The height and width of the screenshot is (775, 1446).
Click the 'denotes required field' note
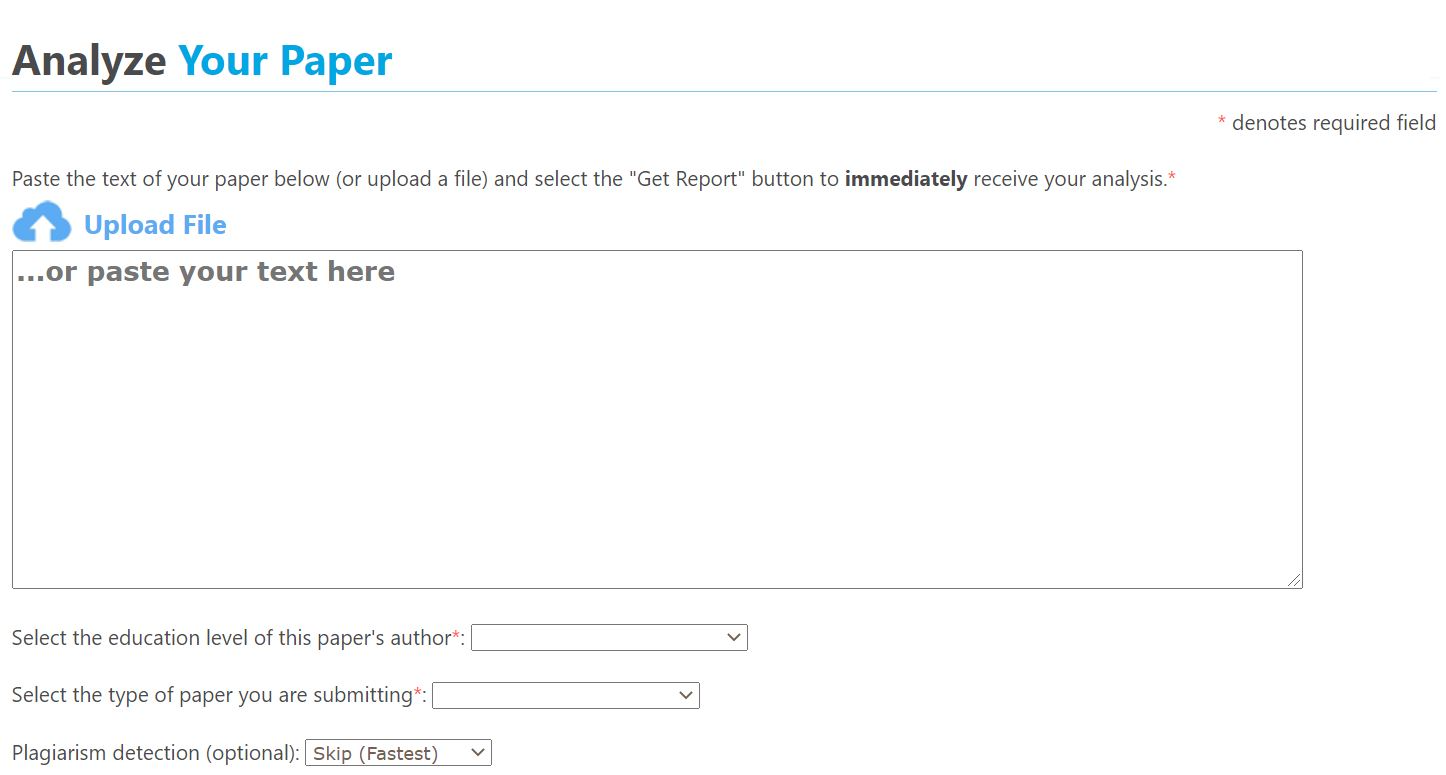(1333, 122)
